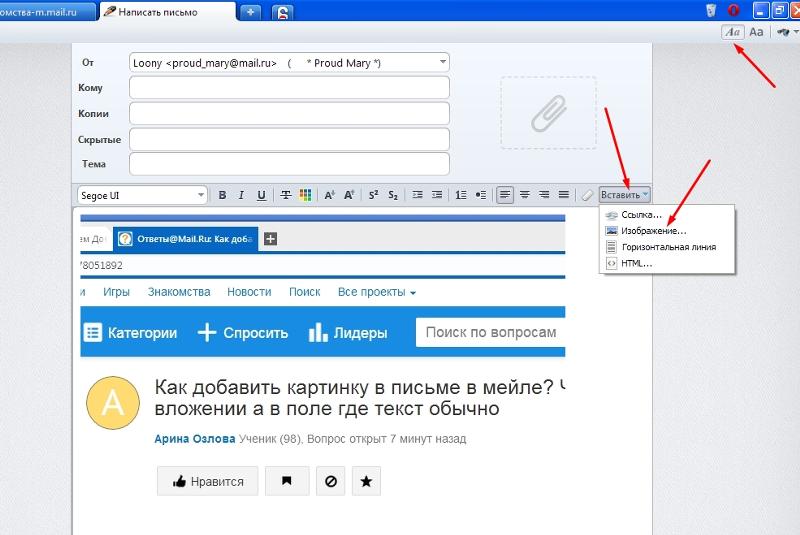This screenshot has width=800, height=535.
Task: Click the Нравится like button
Action: (x=208, y=481)
